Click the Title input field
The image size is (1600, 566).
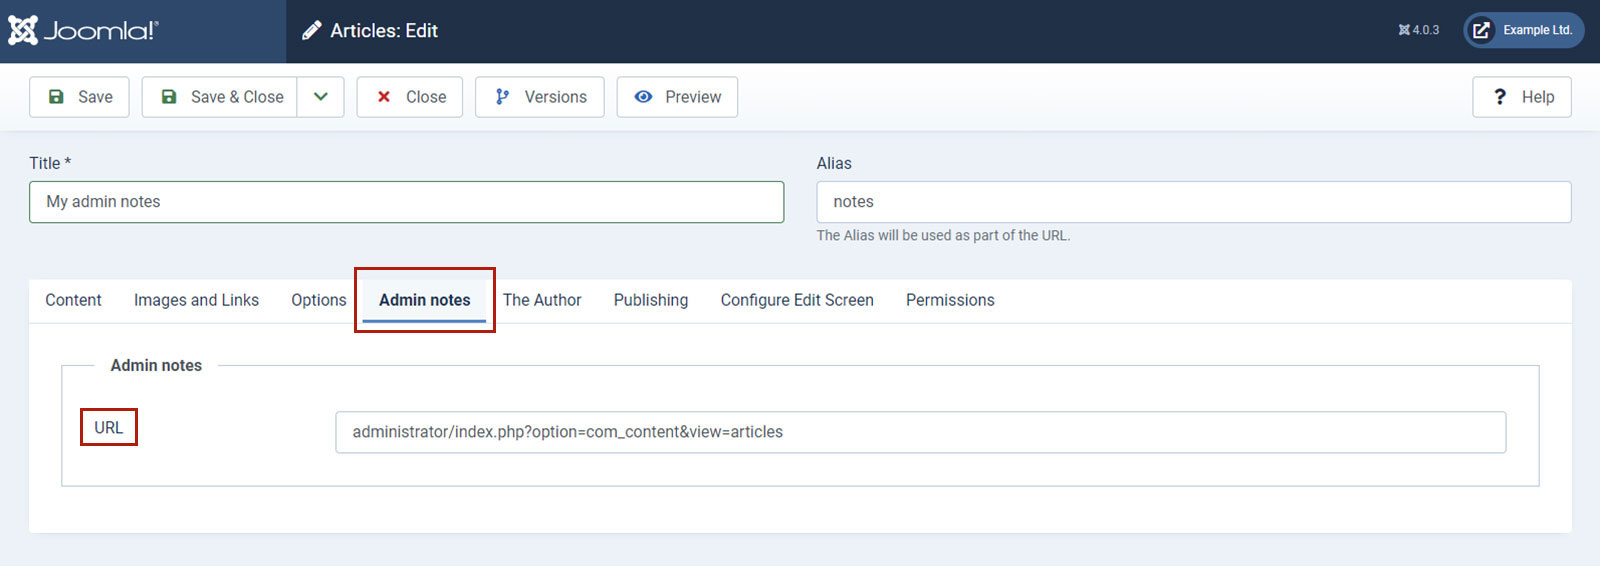[x=406, y=202]
